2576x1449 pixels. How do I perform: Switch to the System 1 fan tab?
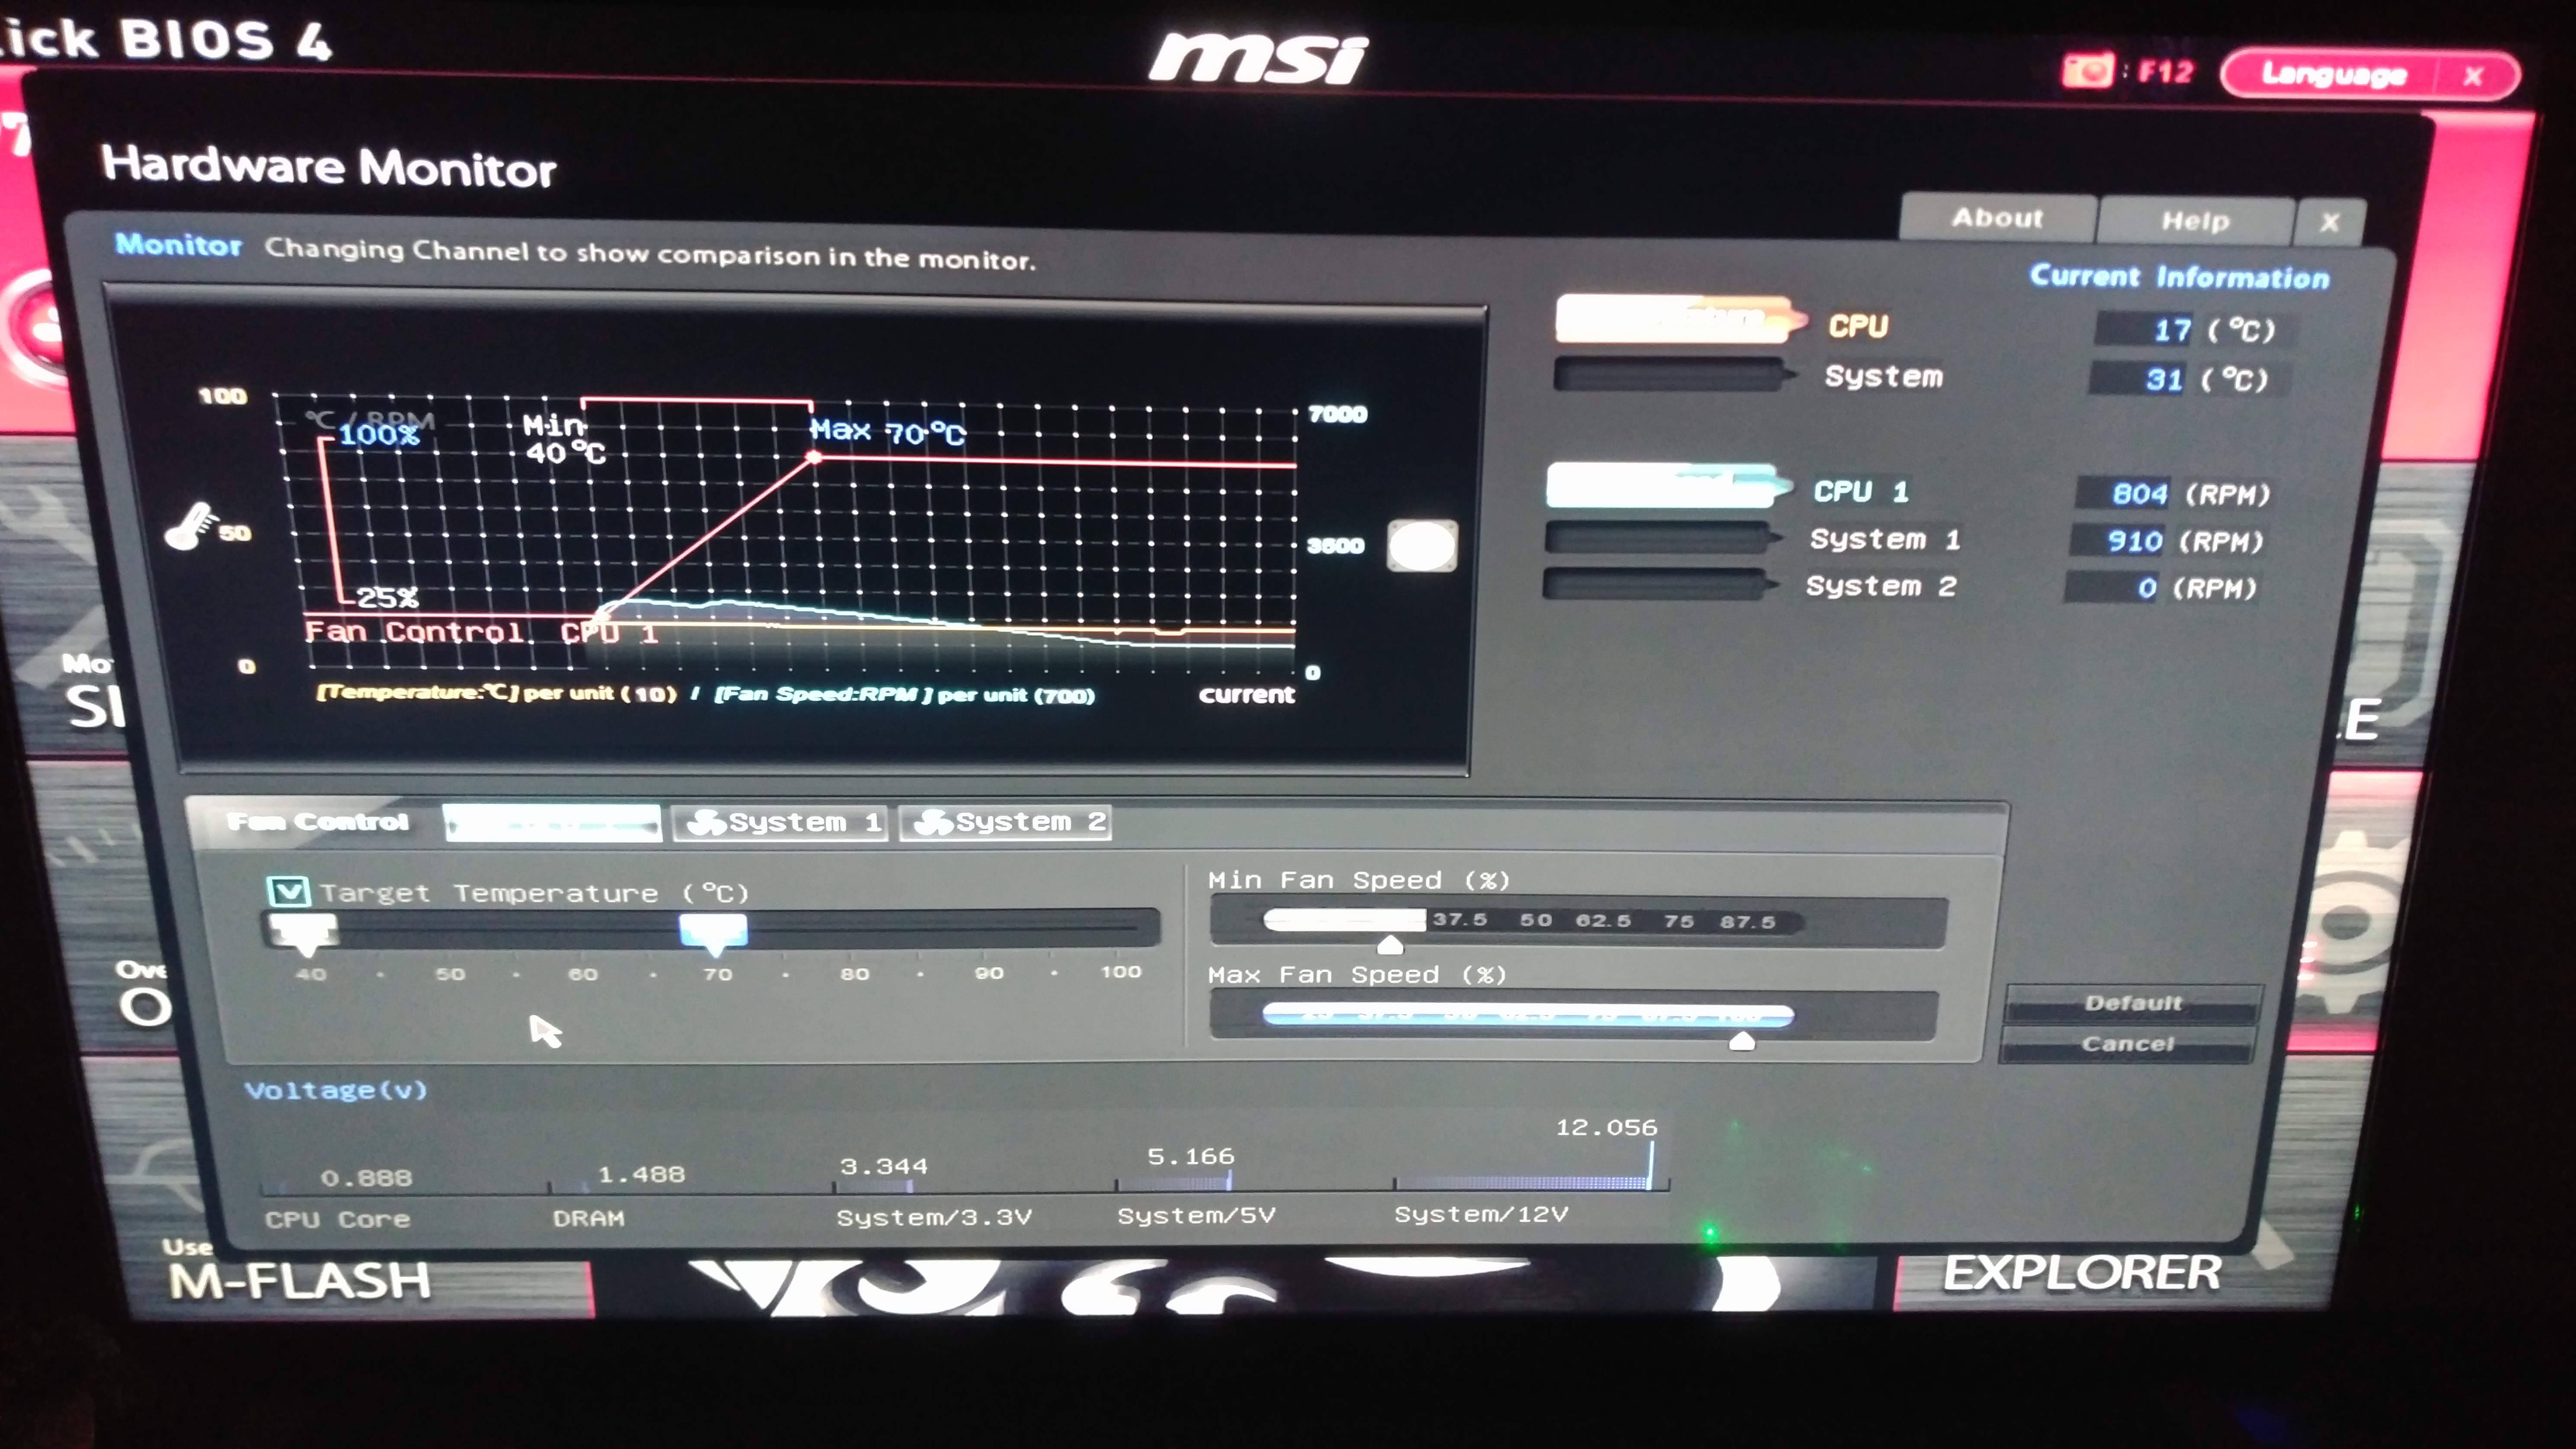pyautogui.click(x=780, y=823)
